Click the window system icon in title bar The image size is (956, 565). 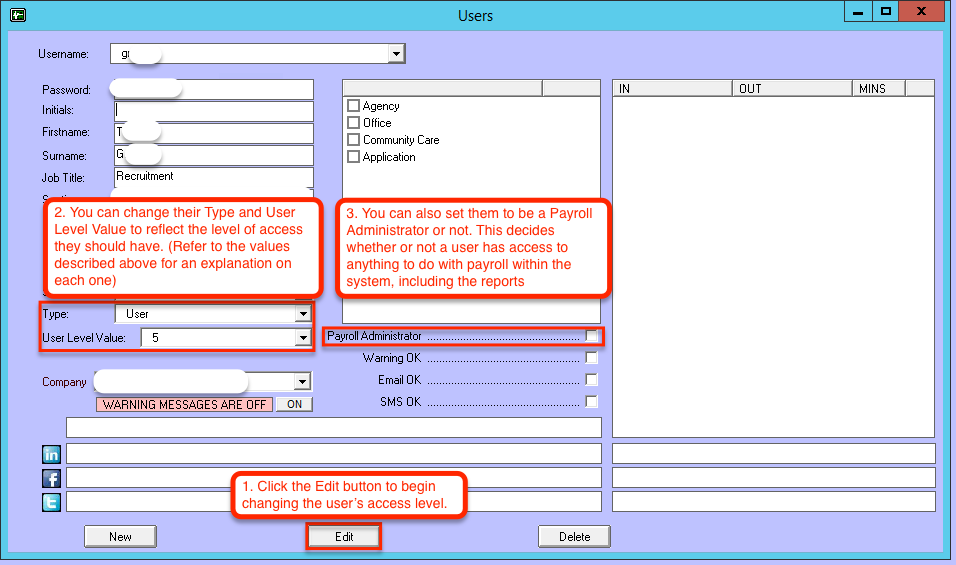point(18,15)
